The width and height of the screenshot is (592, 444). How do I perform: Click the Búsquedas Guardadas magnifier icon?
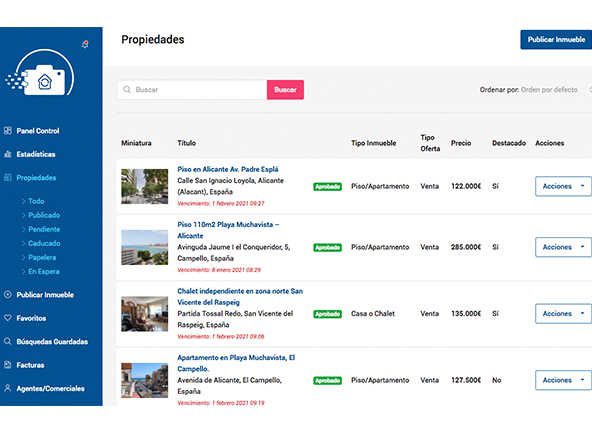tap(8, 341)
